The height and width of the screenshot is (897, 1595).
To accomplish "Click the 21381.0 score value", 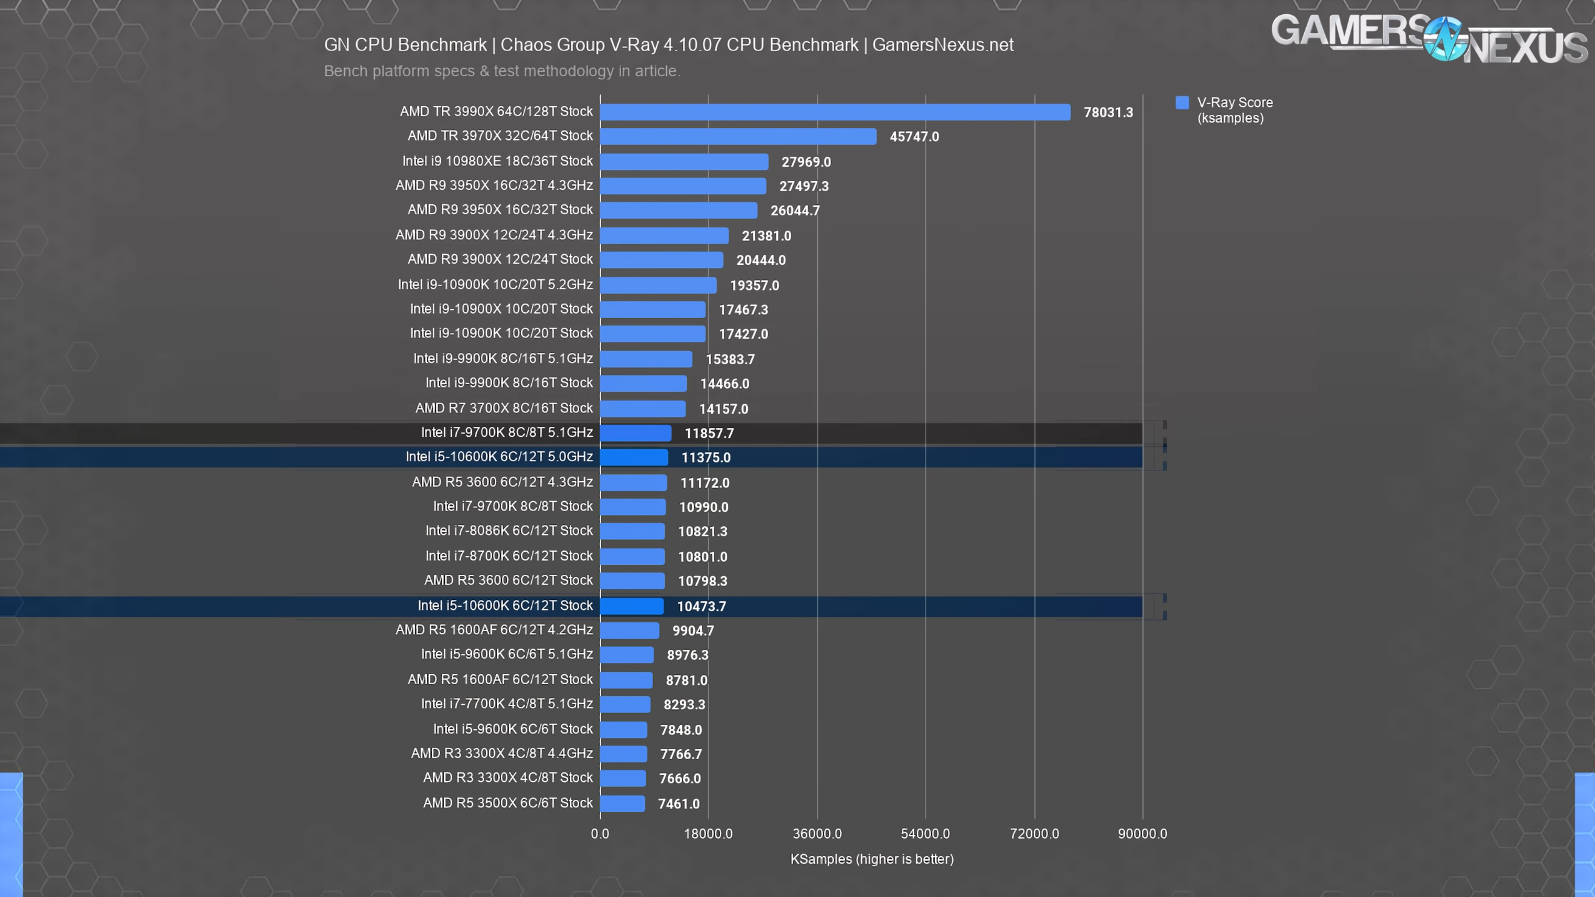I will 766,236.
